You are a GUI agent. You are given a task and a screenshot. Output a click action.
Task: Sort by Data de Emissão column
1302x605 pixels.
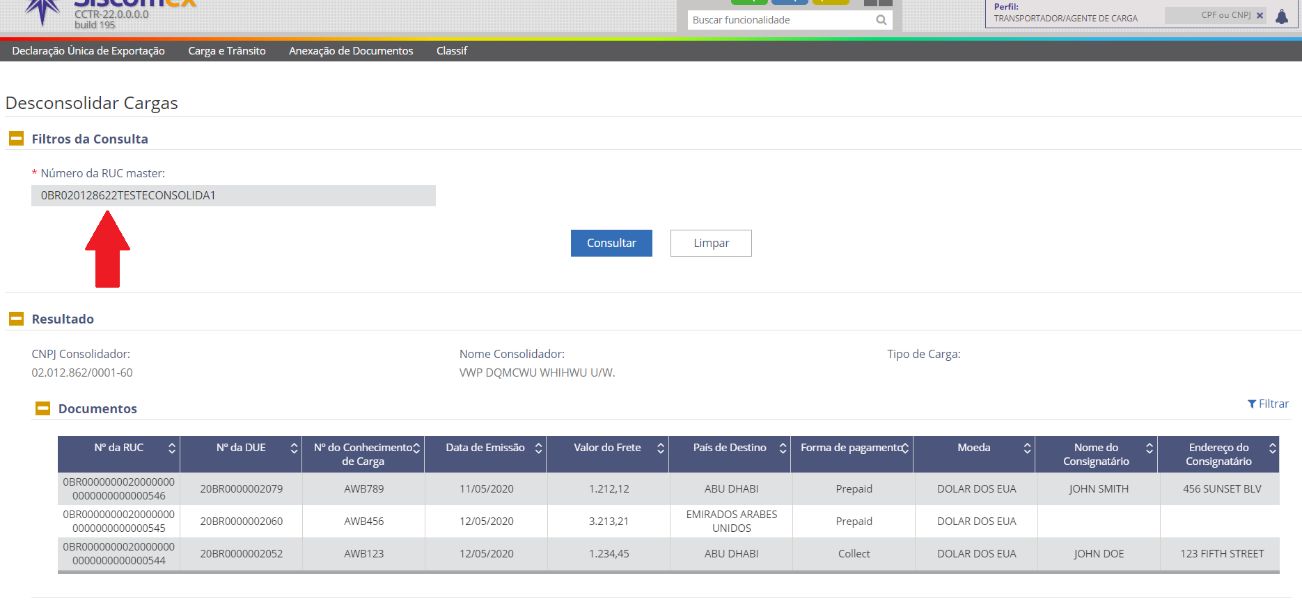(538, 448)
